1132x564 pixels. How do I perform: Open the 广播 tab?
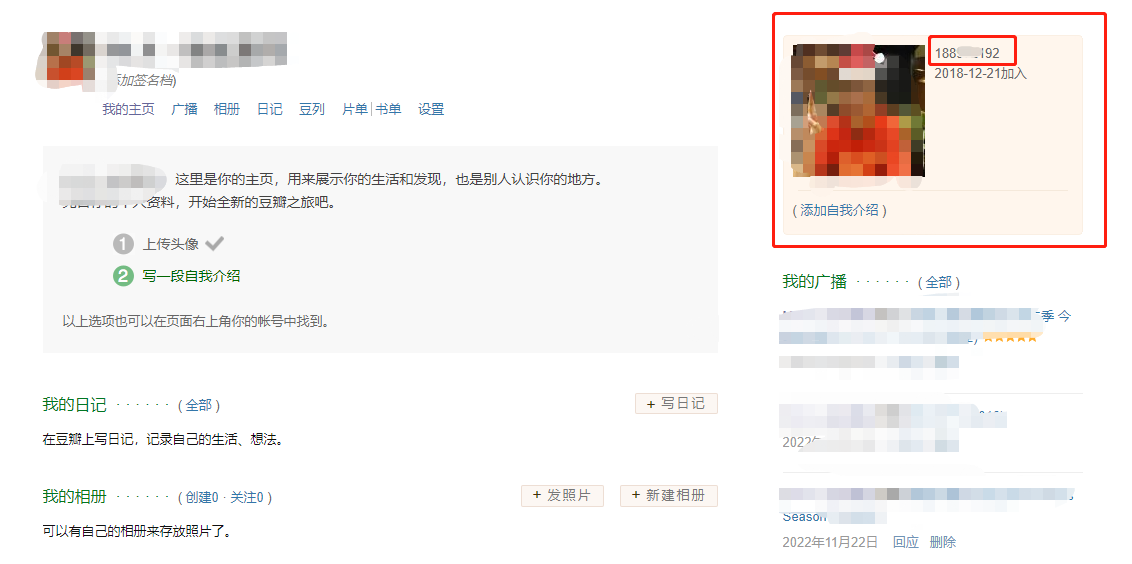click(184, 110)
